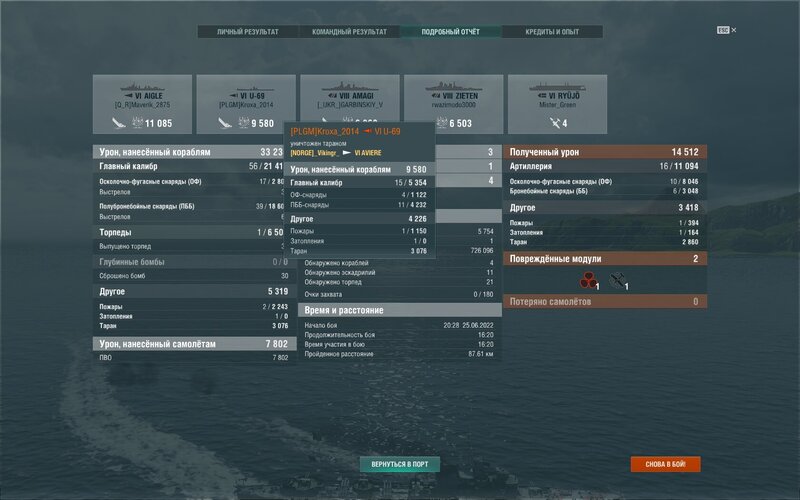Screen dimensions: 800x500
Task: Click the Глубинные бомбы row
Action: (194, 262)
